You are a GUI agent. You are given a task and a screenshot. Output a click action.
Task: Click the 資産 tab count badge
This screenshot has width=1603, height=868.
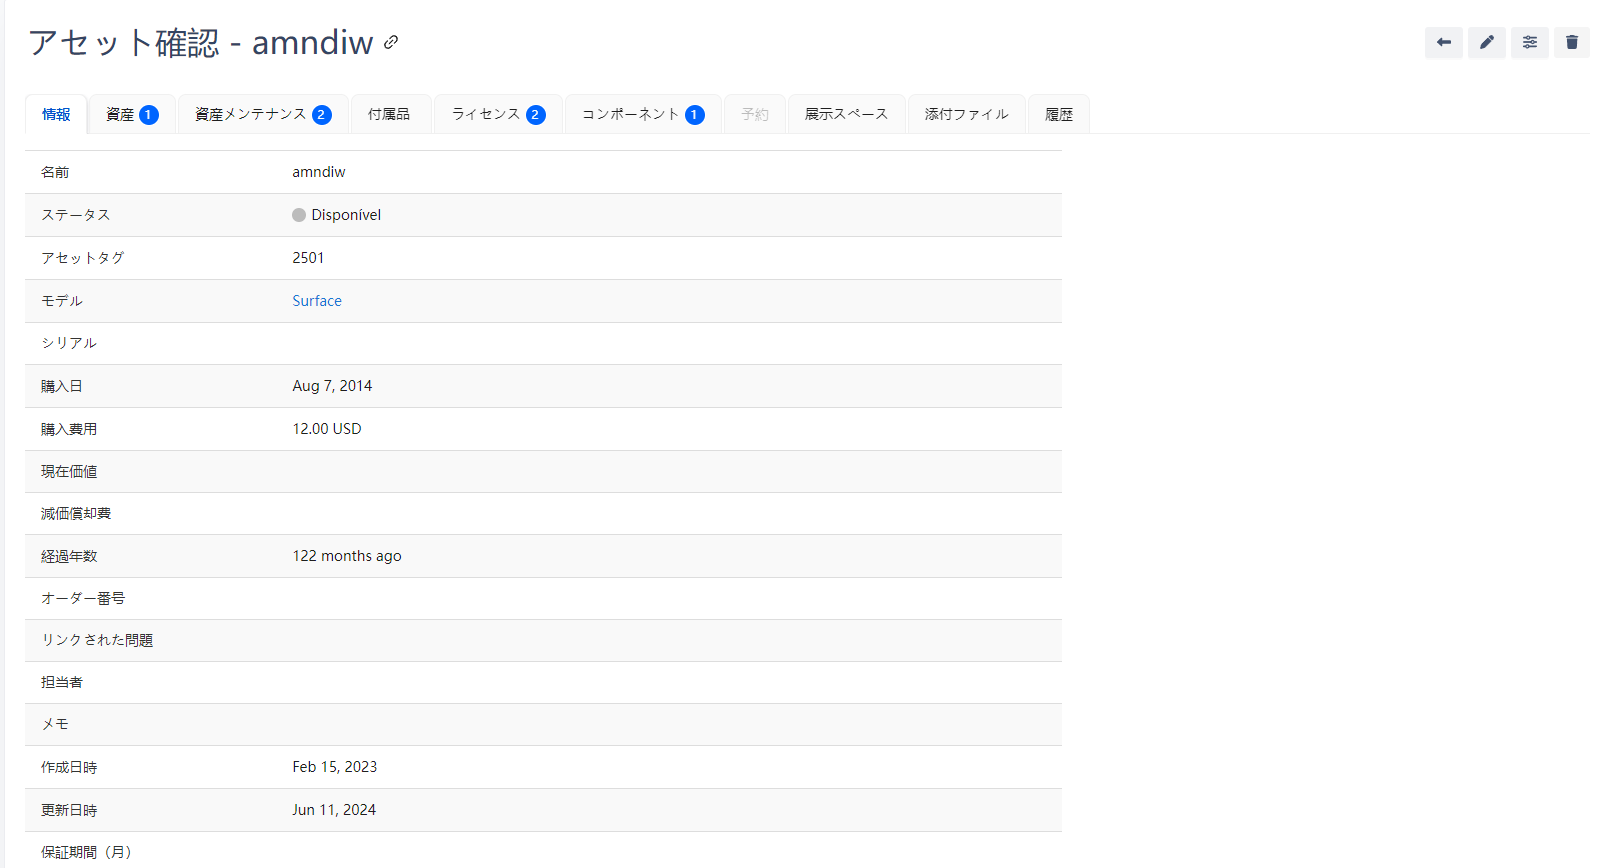pyautogui.click(x=148, y=115)
